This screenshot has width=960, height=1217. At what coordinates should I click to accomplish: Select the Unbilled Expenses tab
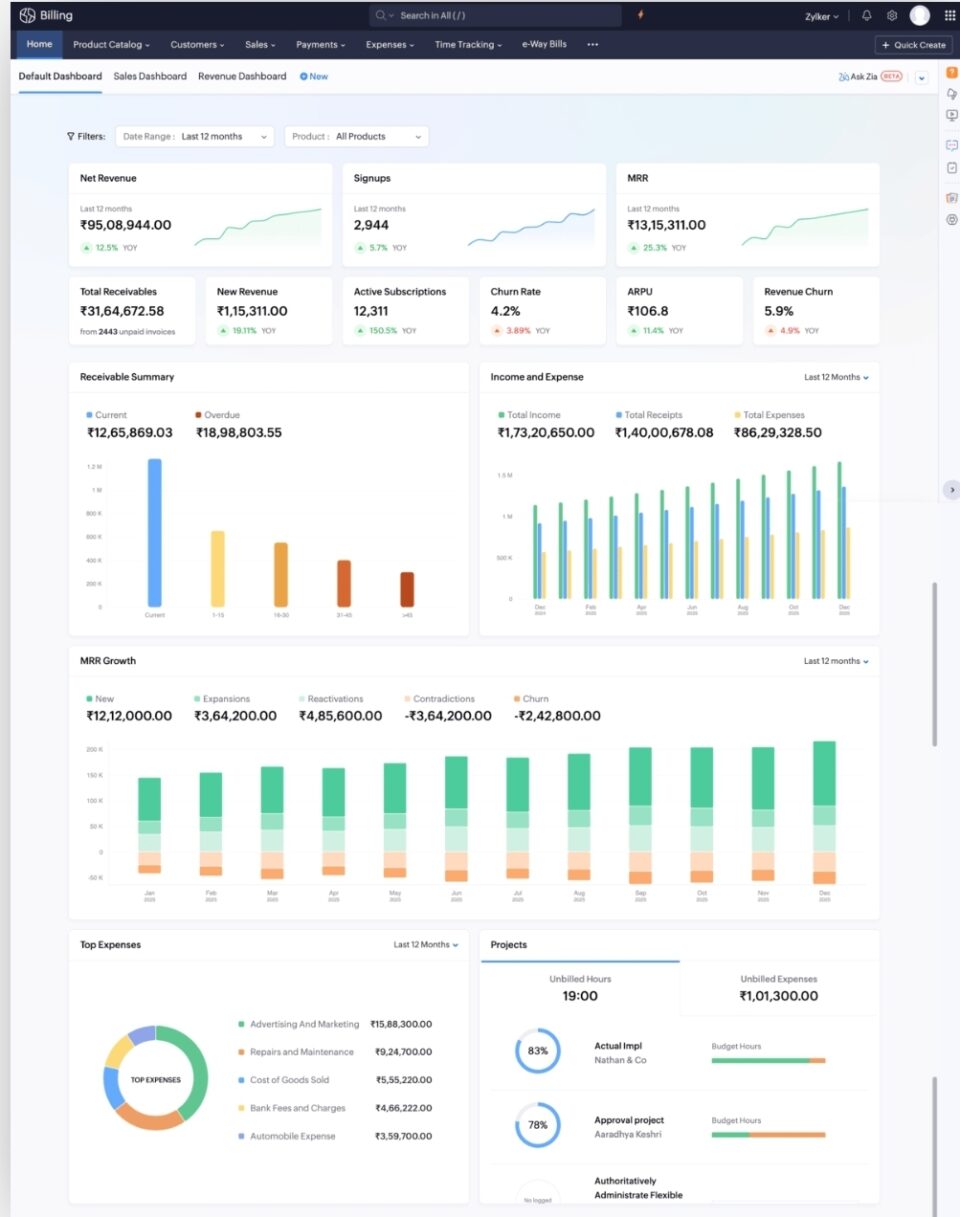click(x=778, y=988)
